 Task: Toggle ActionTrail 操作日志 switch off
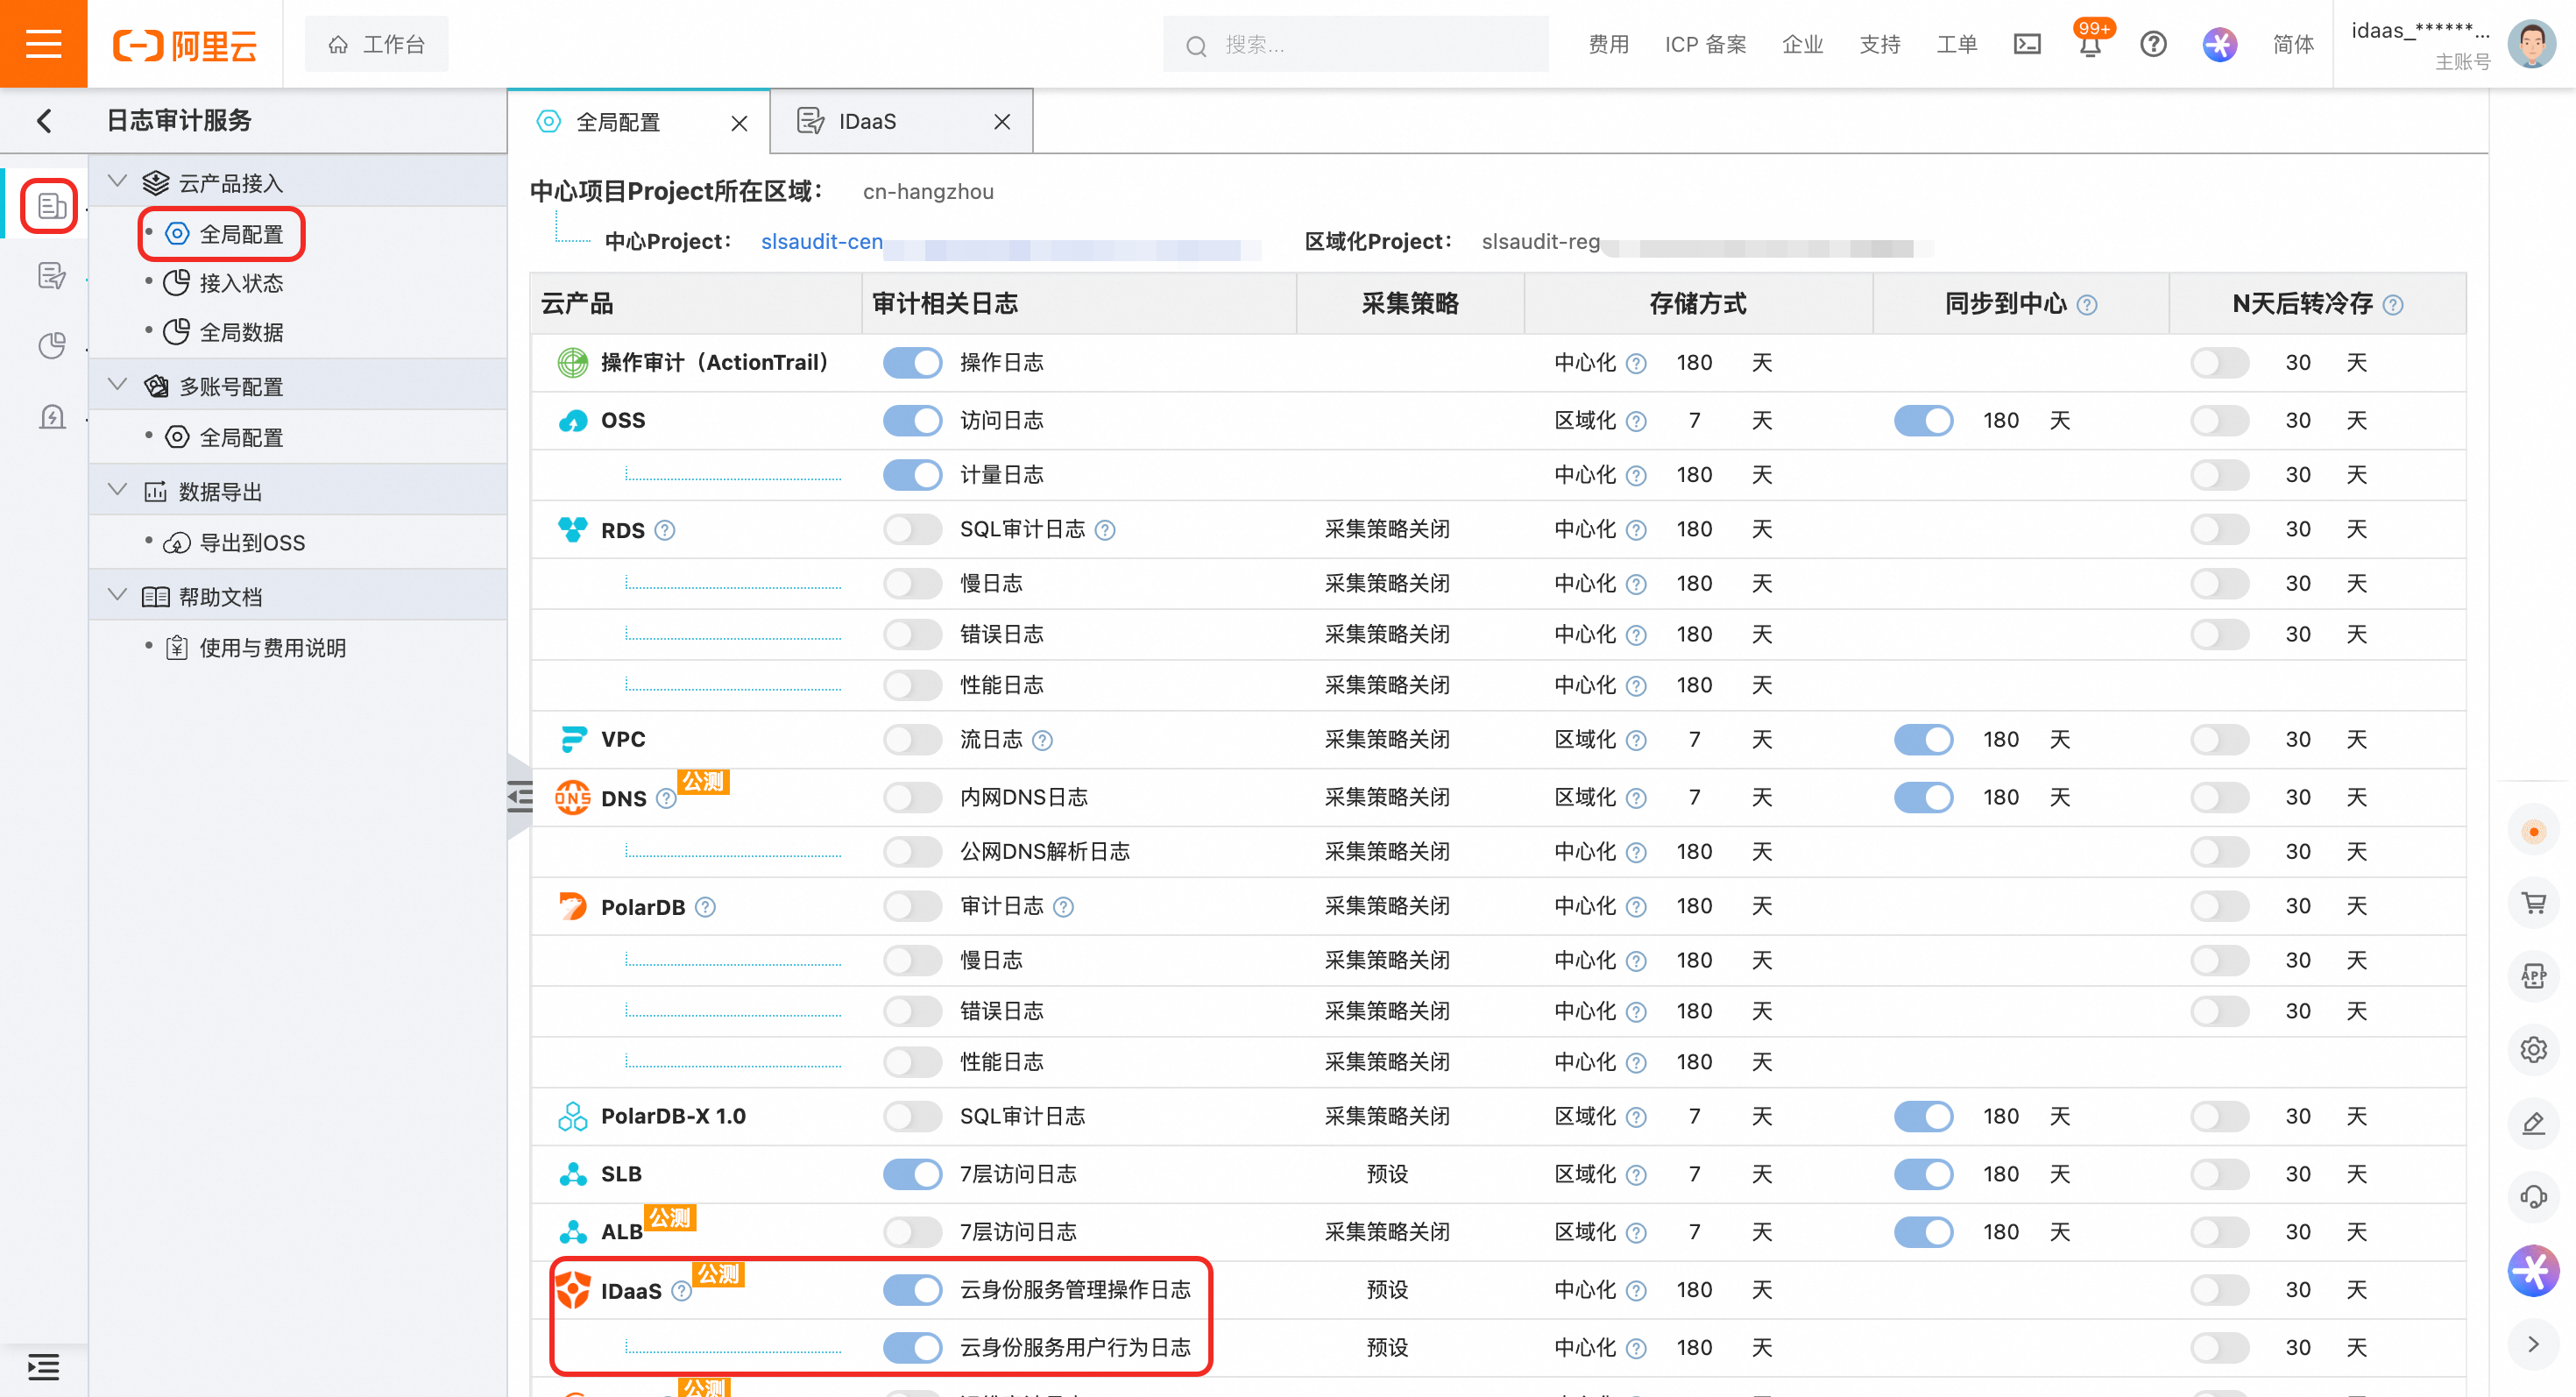coord(912,362)
